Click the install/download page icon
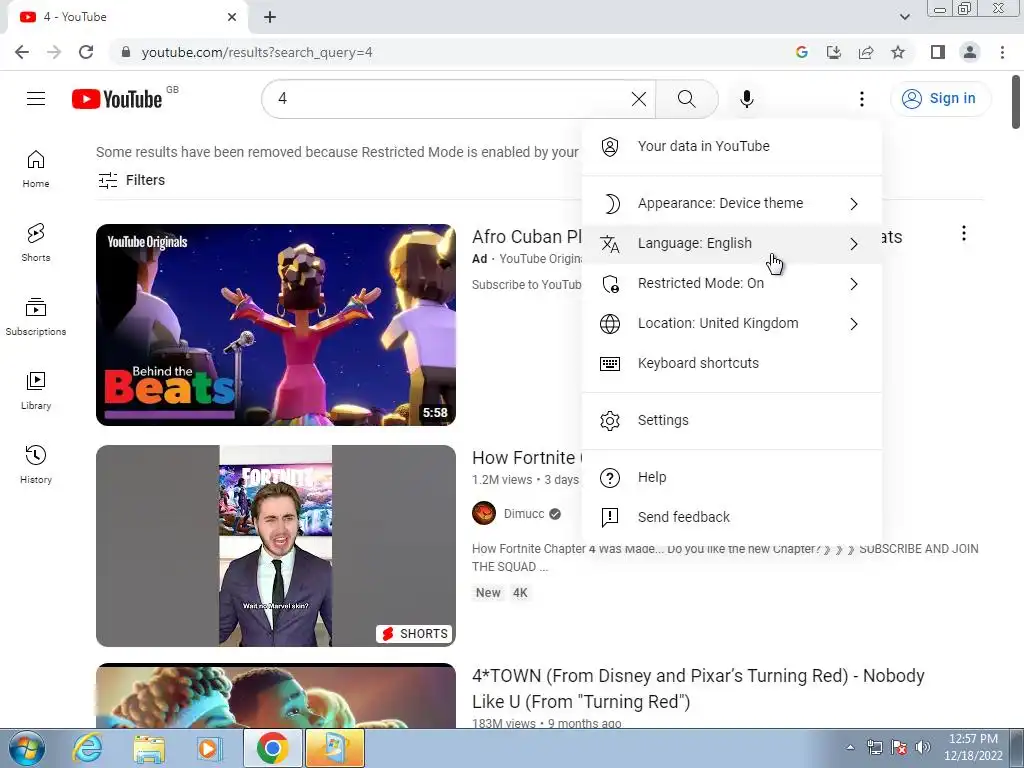 [x=834, y=52]
